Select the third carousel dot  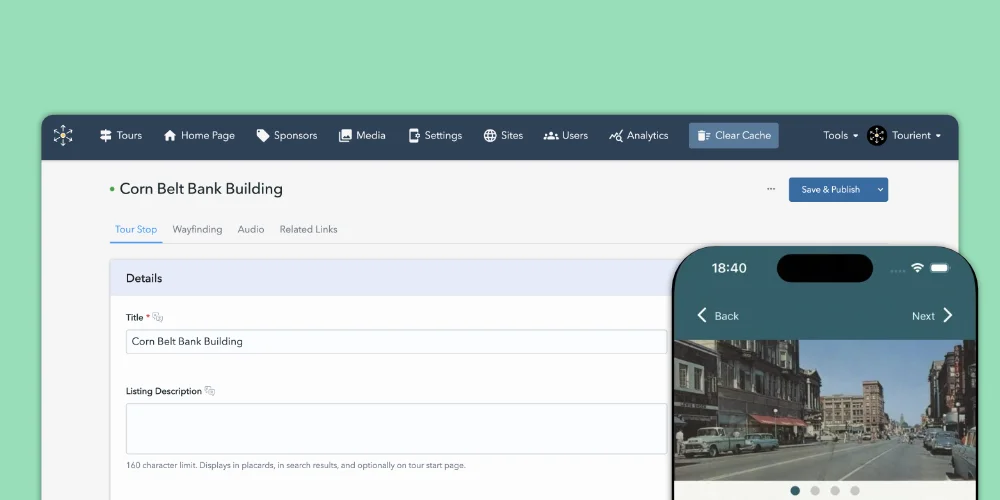[x=835, y=490]
